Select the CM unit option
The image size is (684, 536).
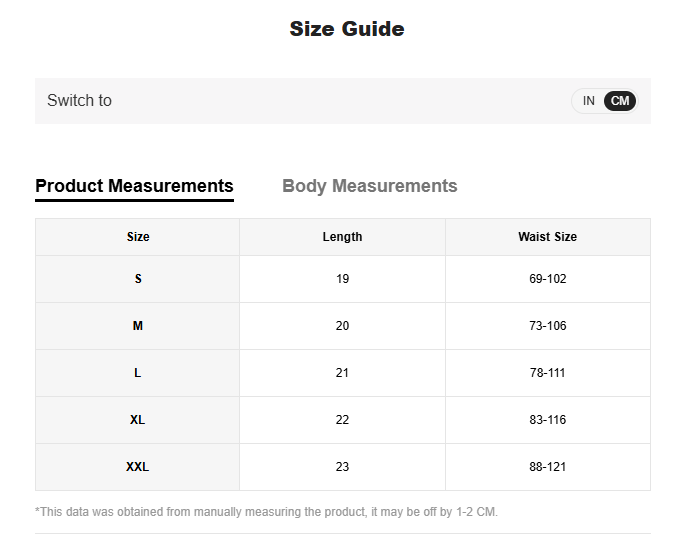point(620,101)
